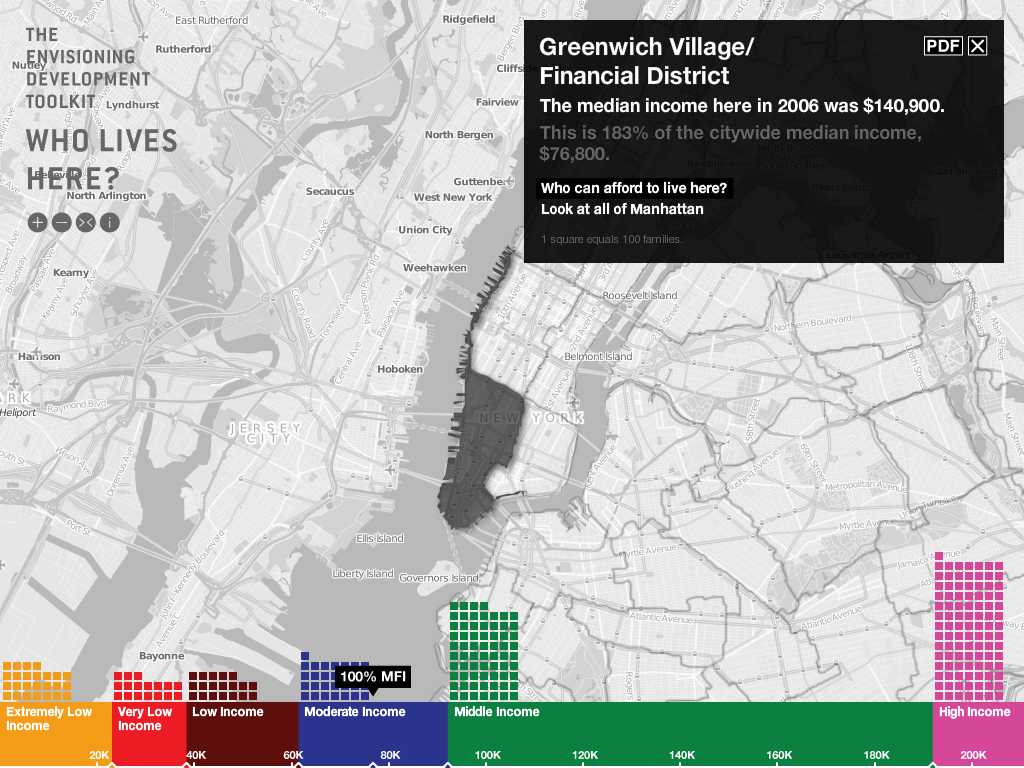This screenshot has width=1024, height=768.
Task: Click 'Look at all of Manhattan' link
Action: [622, 209]
